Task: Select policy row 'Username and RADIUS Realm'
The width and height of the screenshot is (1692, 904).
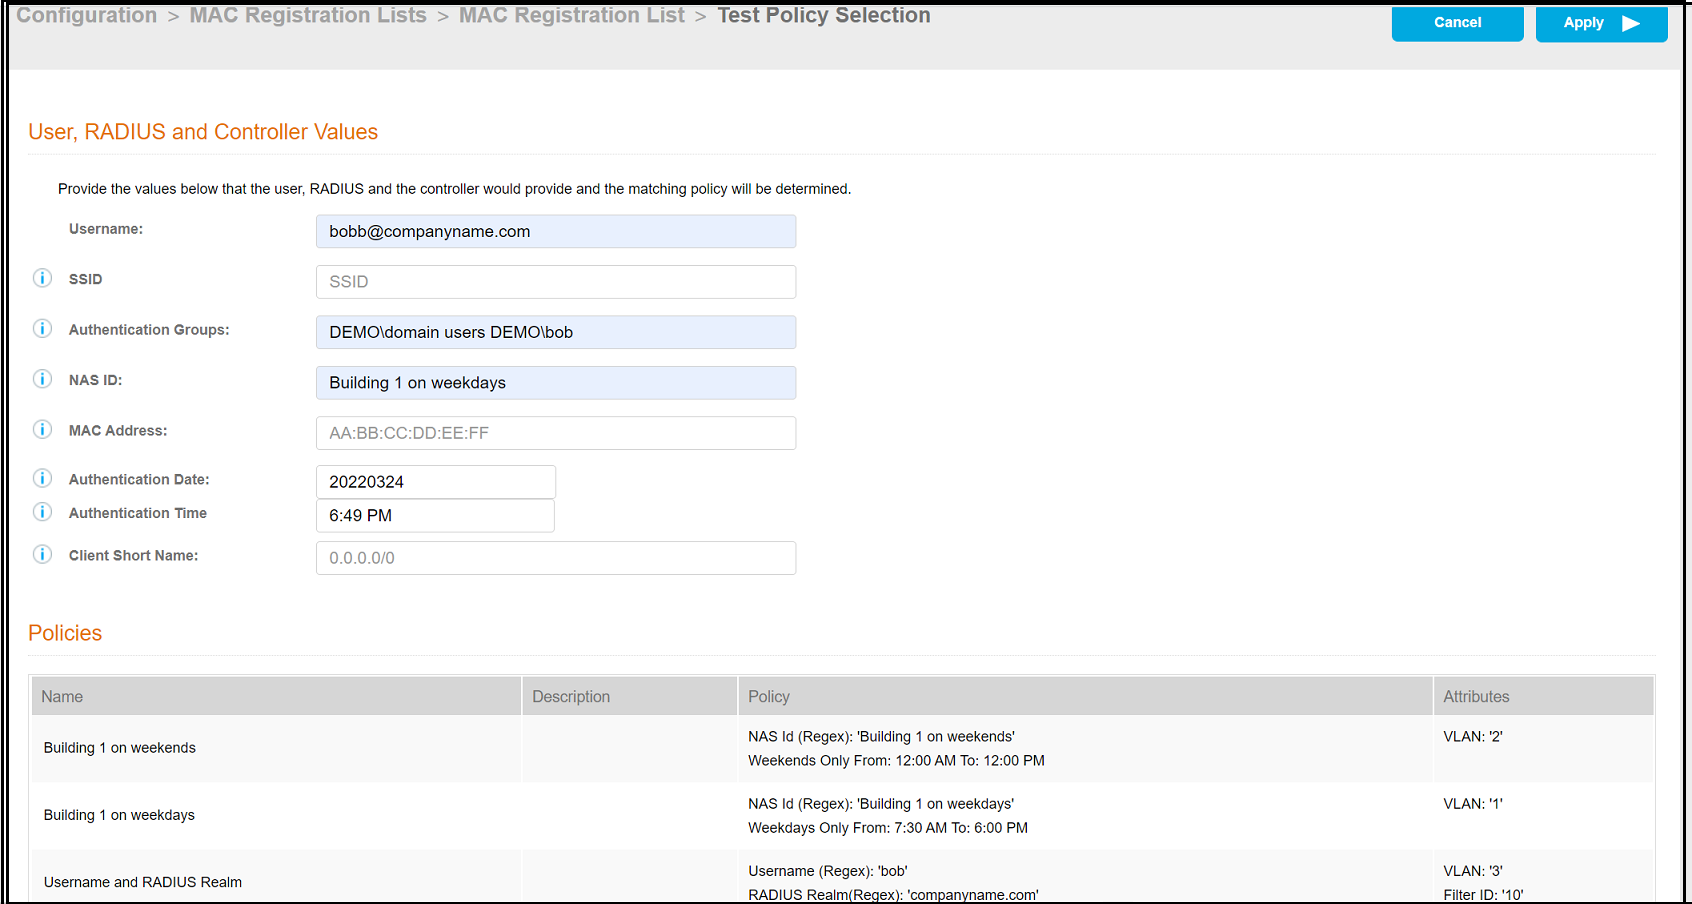Action: coord(843,877)
